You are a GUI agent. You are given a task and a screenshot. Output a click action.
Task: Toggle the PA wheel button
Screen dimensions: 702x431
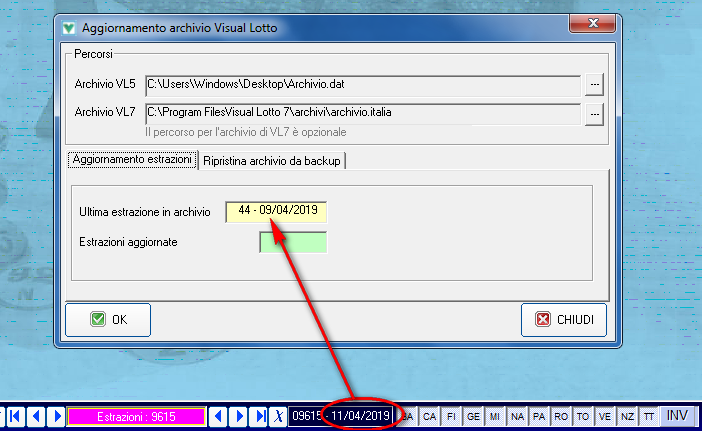(x=539, y=417)
